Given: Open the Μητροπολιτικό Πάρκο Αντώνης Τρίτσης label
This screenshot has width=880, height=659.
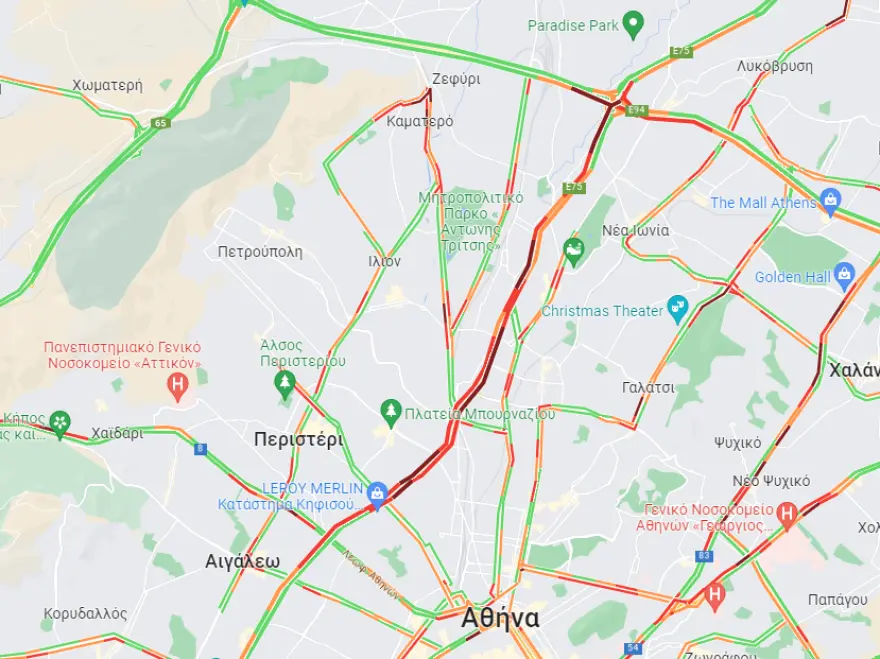Looking at the screenshot, I should pos(471,222).
